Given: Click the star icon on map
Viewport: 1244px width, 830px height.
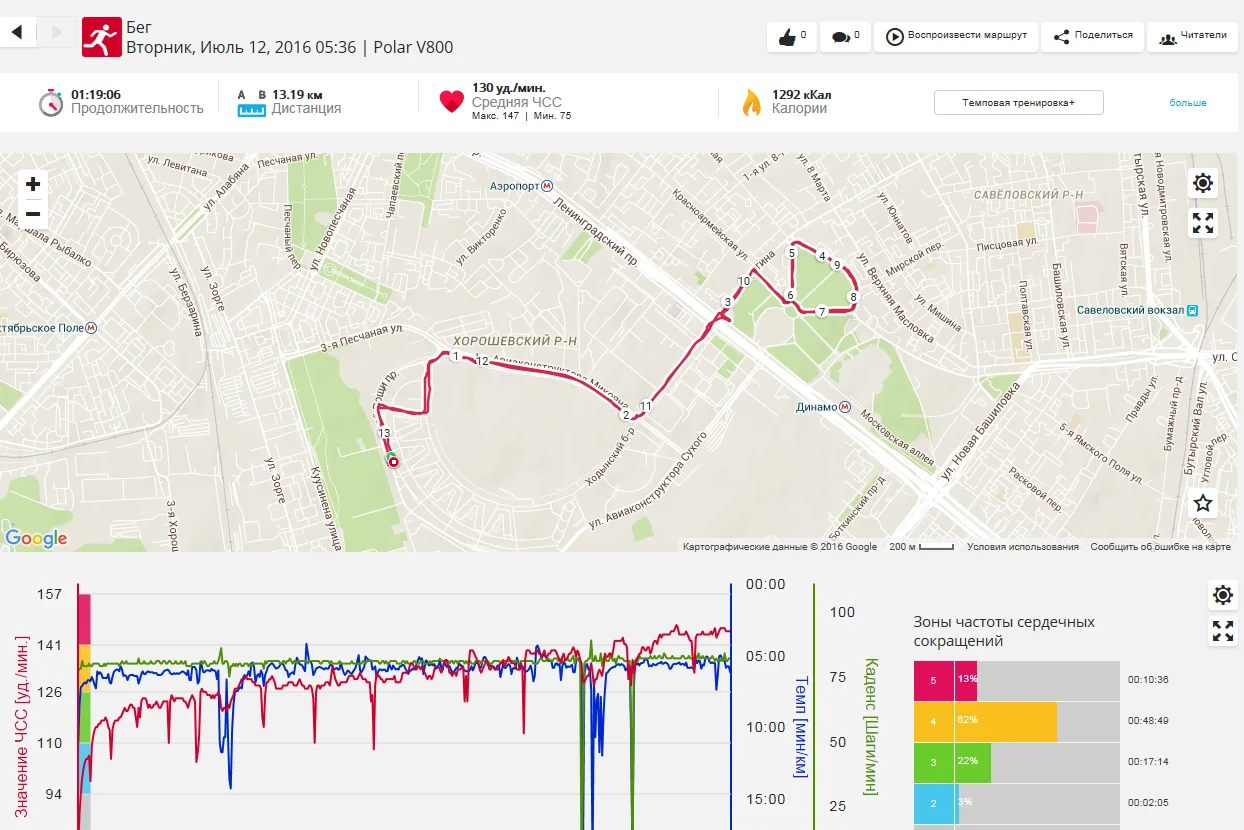Looking at the screenshot, I should pyautogui.click(x=1203, y=503).
